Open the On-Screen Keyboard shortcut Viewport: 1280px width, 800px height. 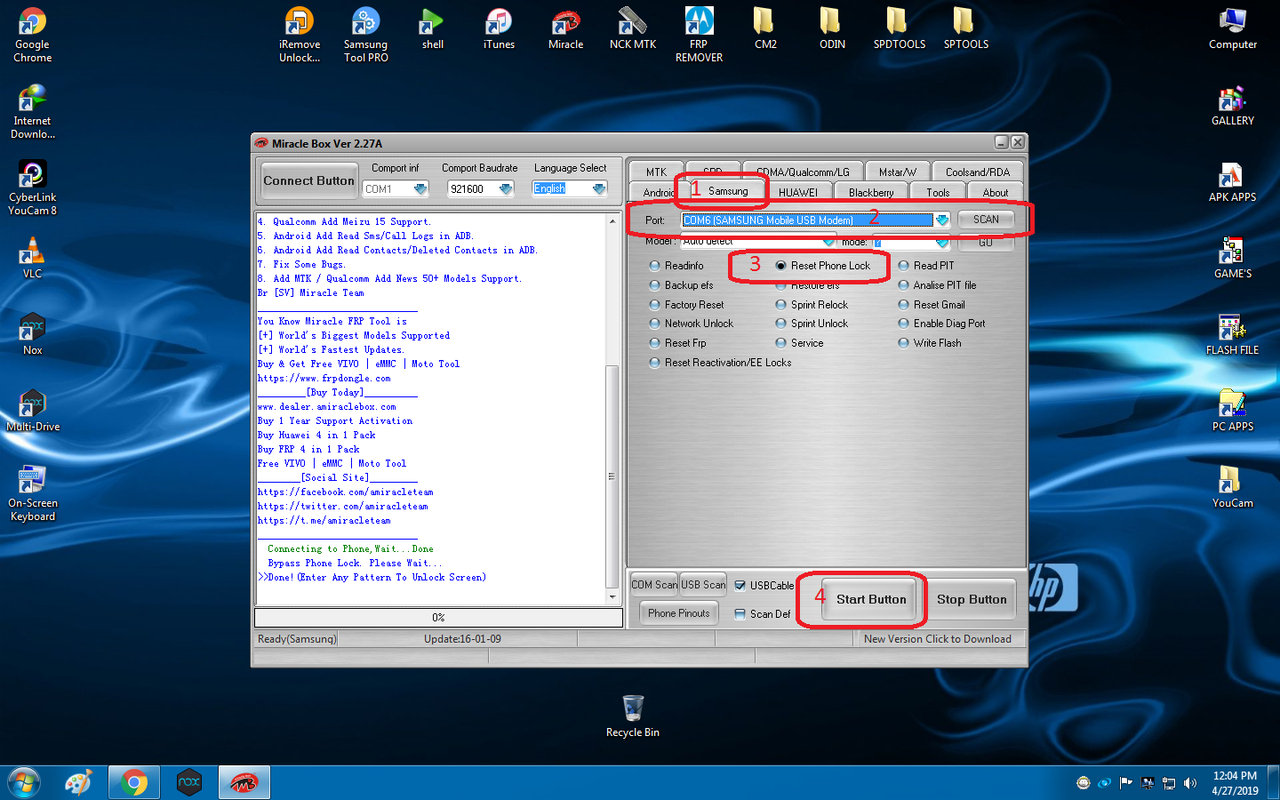click(x=32, y=494)
